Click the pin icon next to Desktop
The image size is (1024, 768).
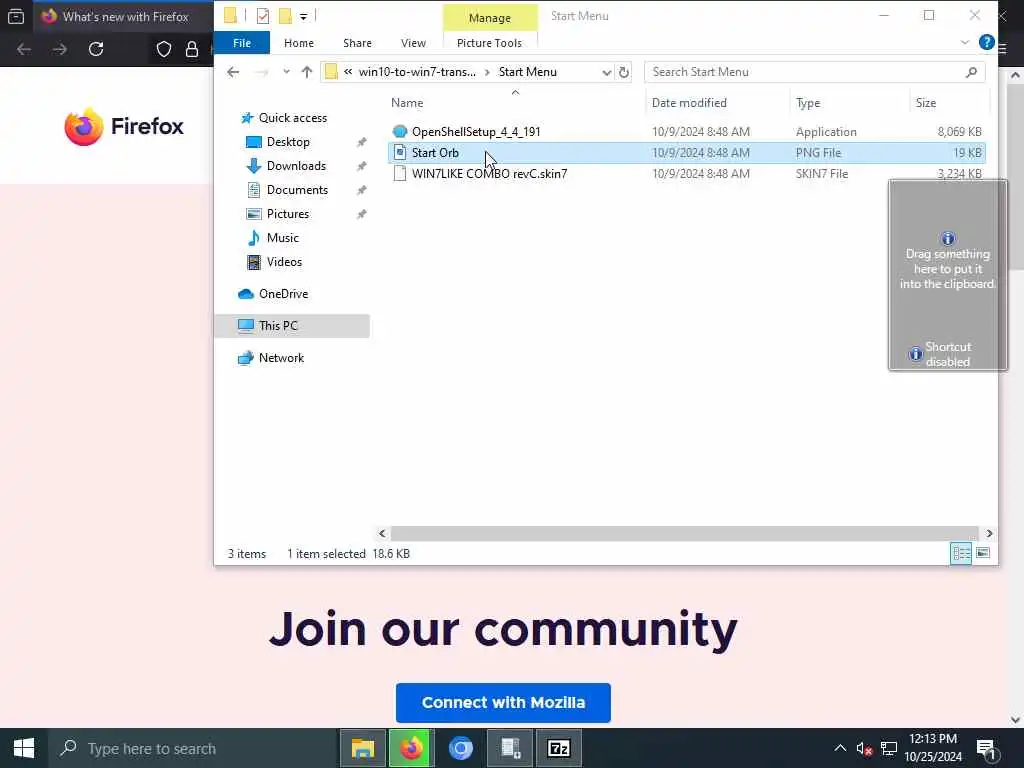[x=361, y=142]
